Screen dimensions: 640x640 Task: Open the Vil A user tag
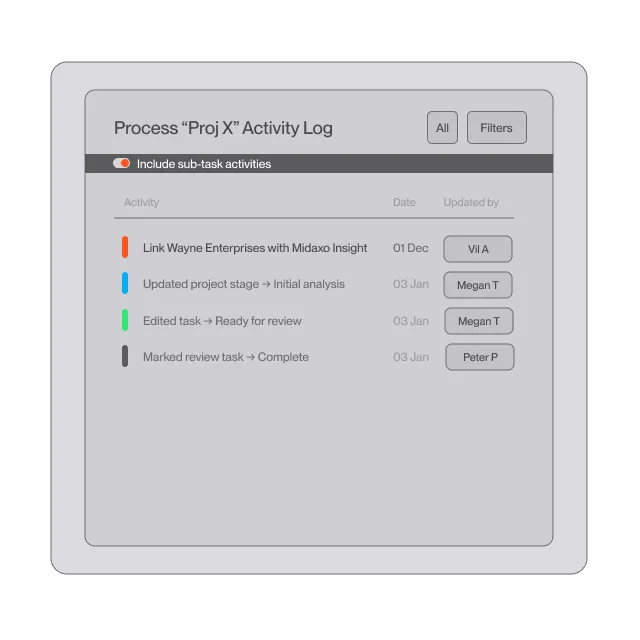click(478, 249)
